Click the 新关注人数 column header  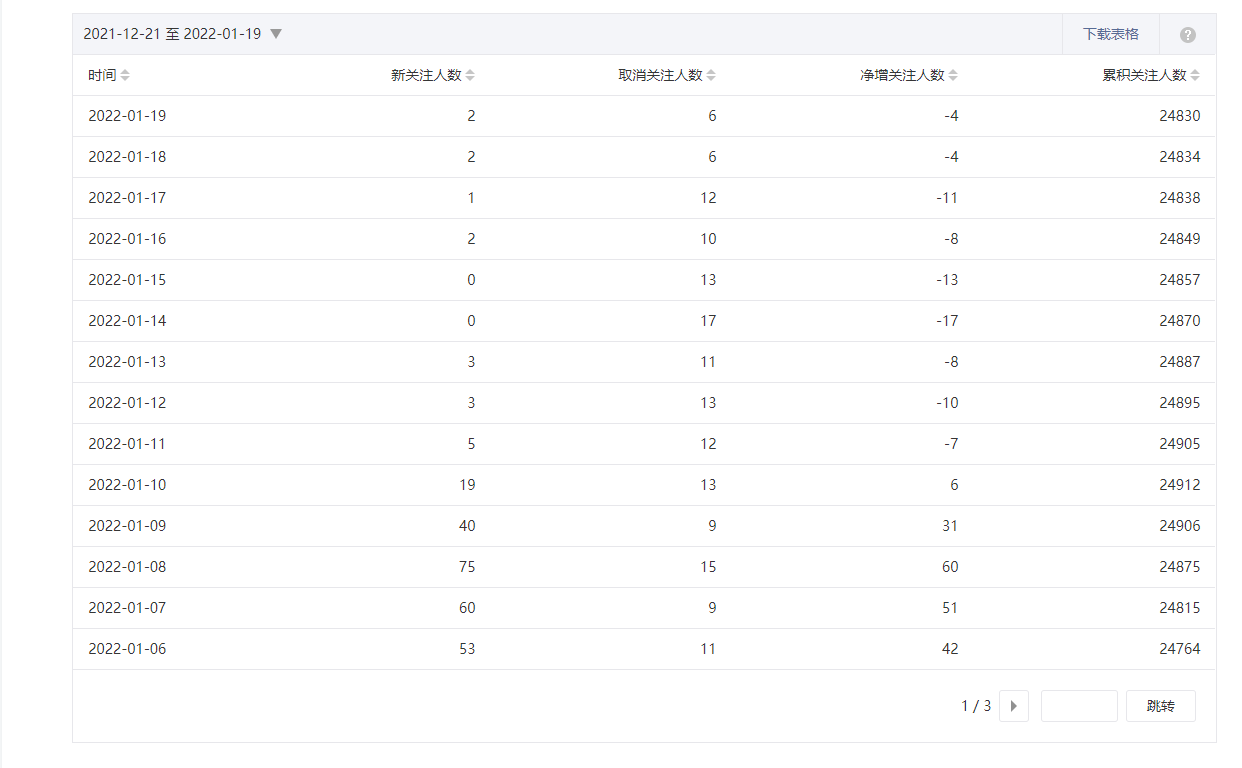coord(426,75)
